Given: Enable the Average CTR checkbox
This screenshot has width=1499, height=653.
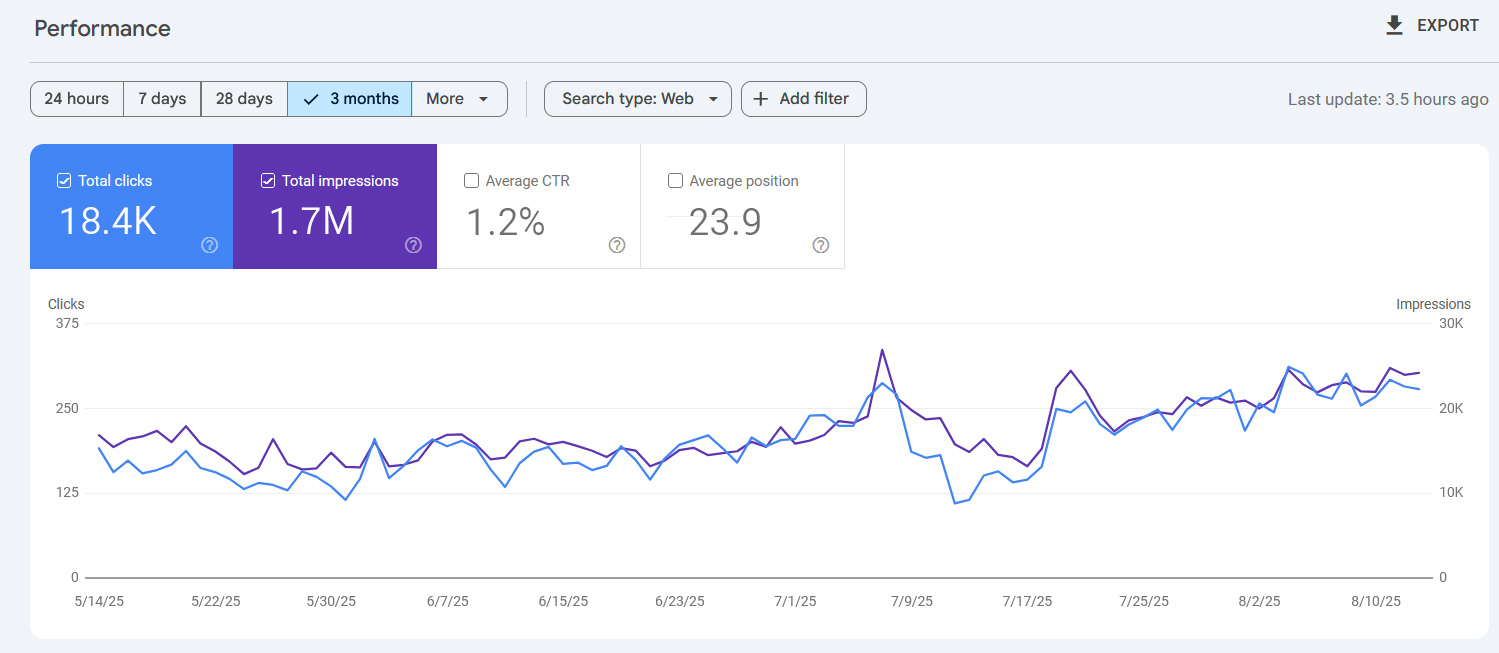Looking at the screenshot, I should (472, 181).
